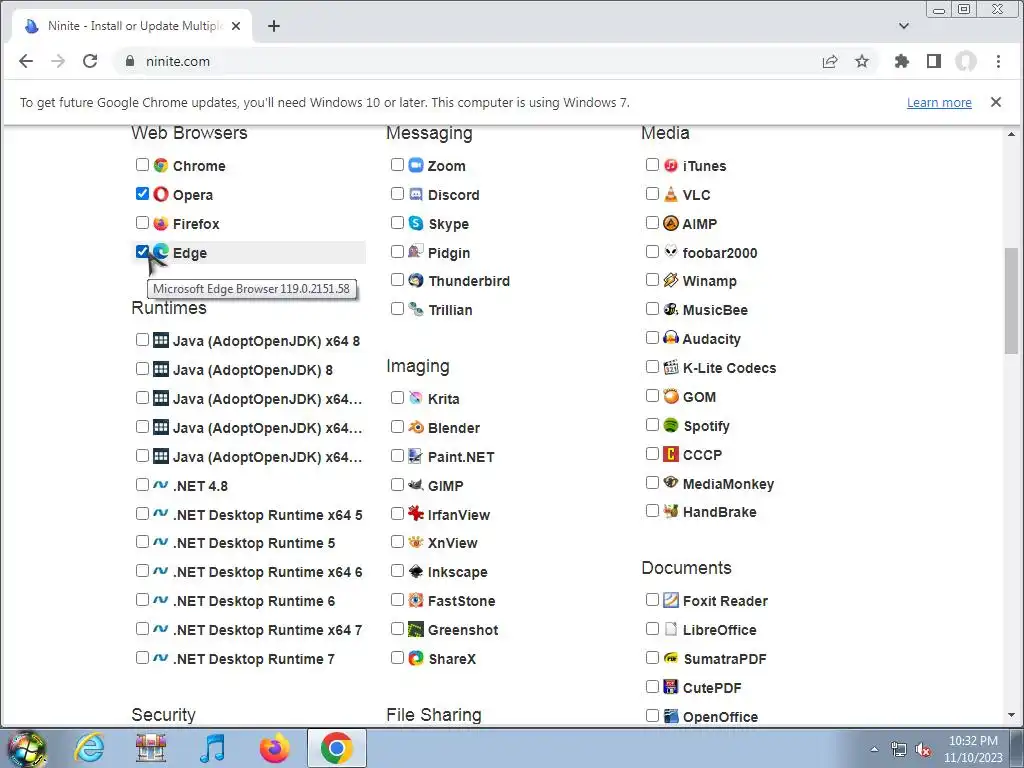Close the Ninite tab
Image resolution: width=1024 pixels, height=768 pixels.
click(x=236, y=26)
